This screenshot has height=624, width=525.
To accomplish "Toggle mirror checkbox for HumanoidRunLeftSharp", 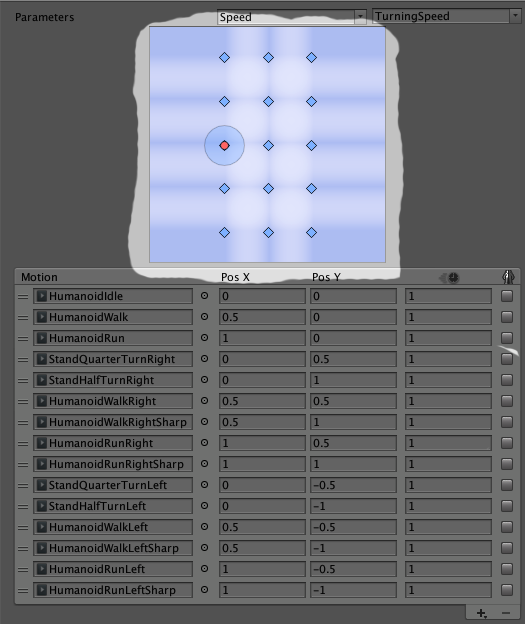I will click(507, 590).
